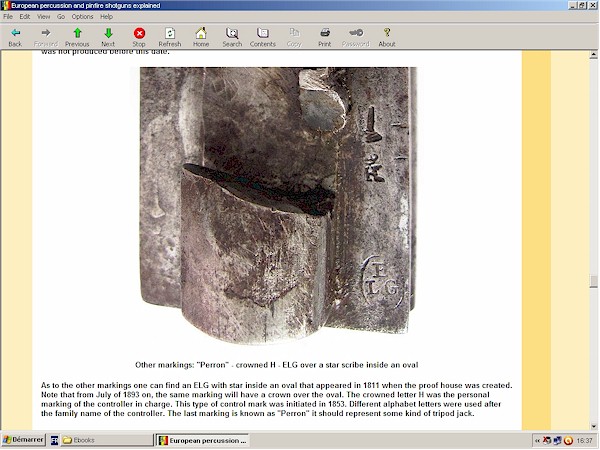
Task: Click the Démarrer start button
Action: point(23,440)
